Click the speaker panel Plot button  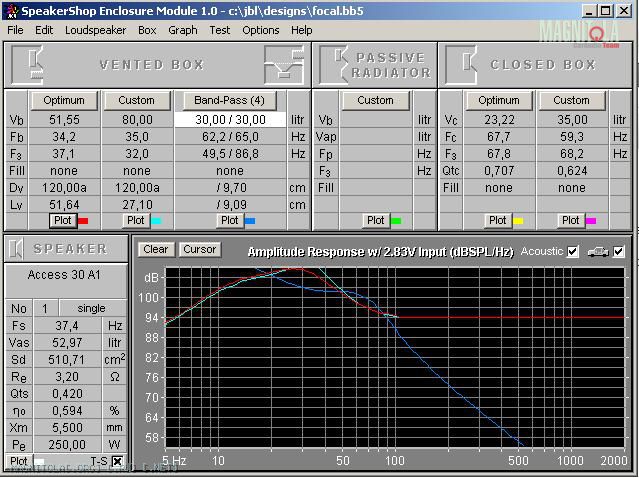(x=19, y=461)
